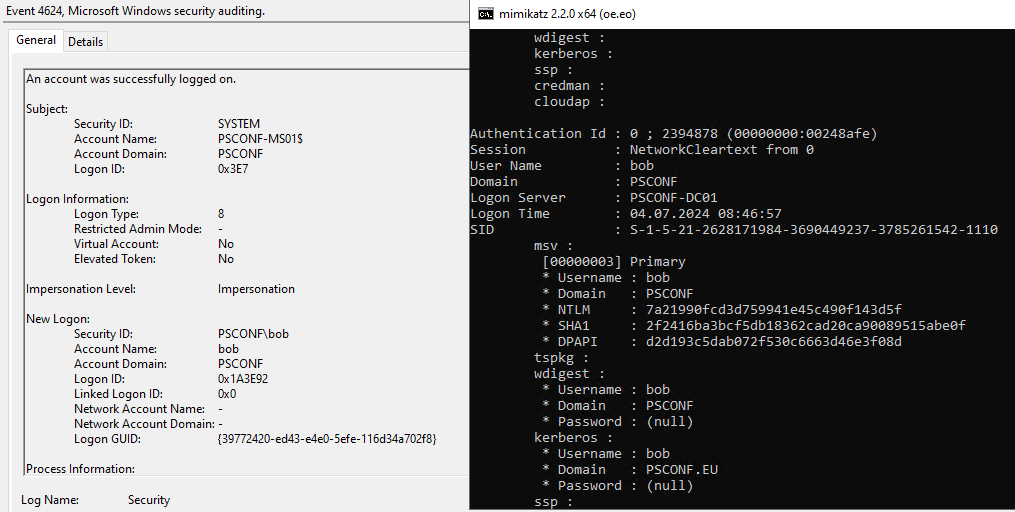Click the Network Account Domain label
The image size is (1015, 512).
(x=144, y=423)
